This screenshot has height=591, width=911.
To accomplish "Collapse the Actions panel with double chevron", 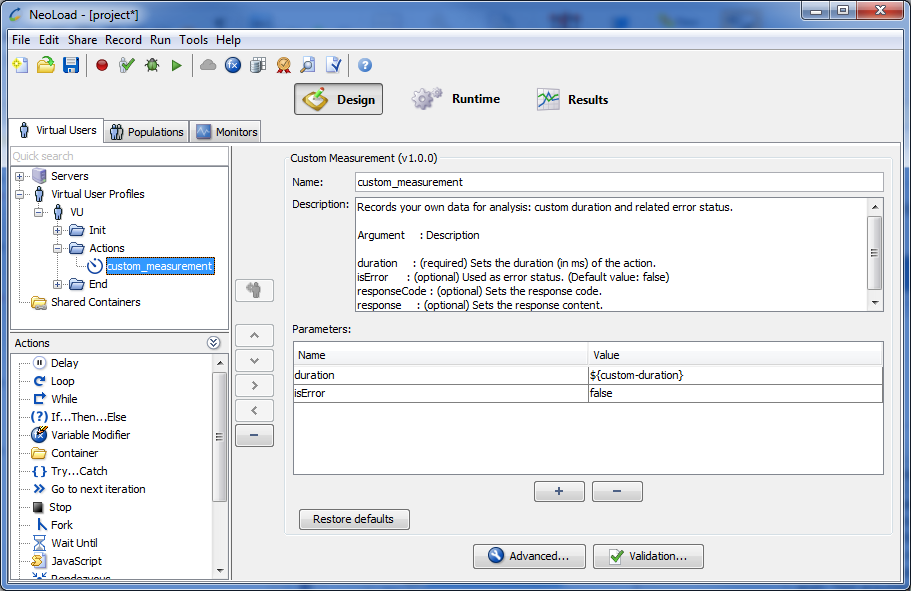I will click(213, 343).
